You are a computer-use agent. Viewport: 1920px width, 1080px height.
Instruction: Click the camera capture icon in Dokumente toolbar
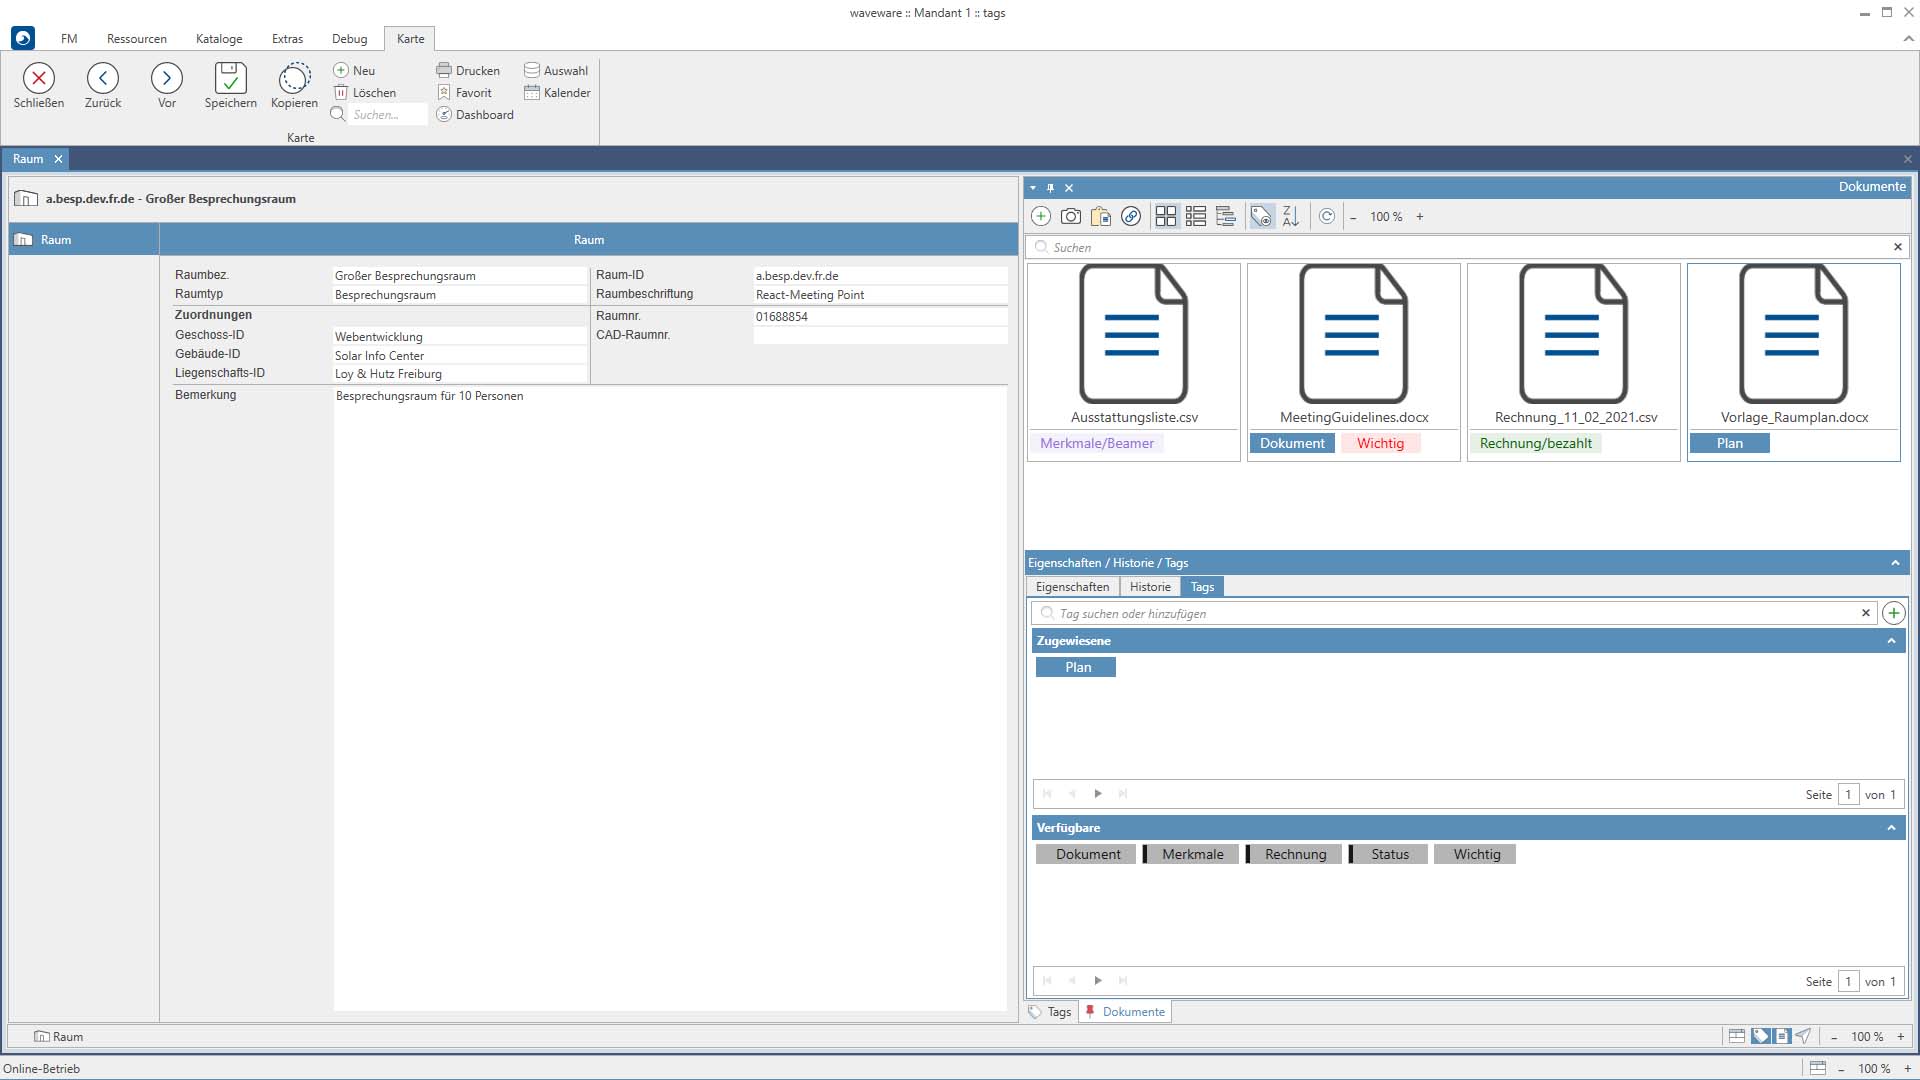[x=1070, y=216]
